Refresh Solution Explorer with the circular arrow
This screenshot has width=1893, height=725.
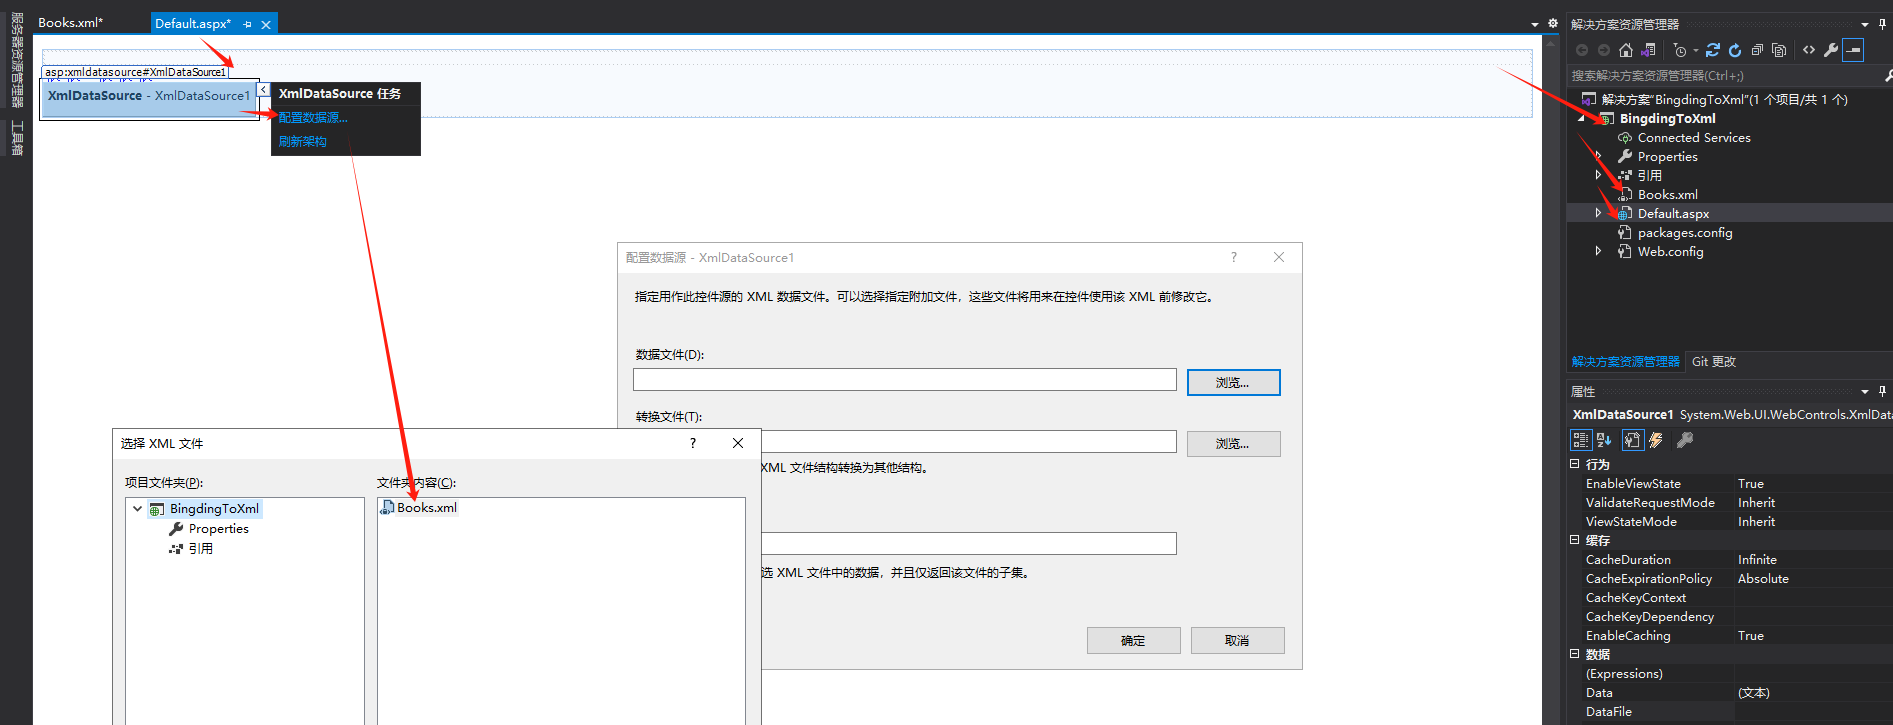[1735, 50]
